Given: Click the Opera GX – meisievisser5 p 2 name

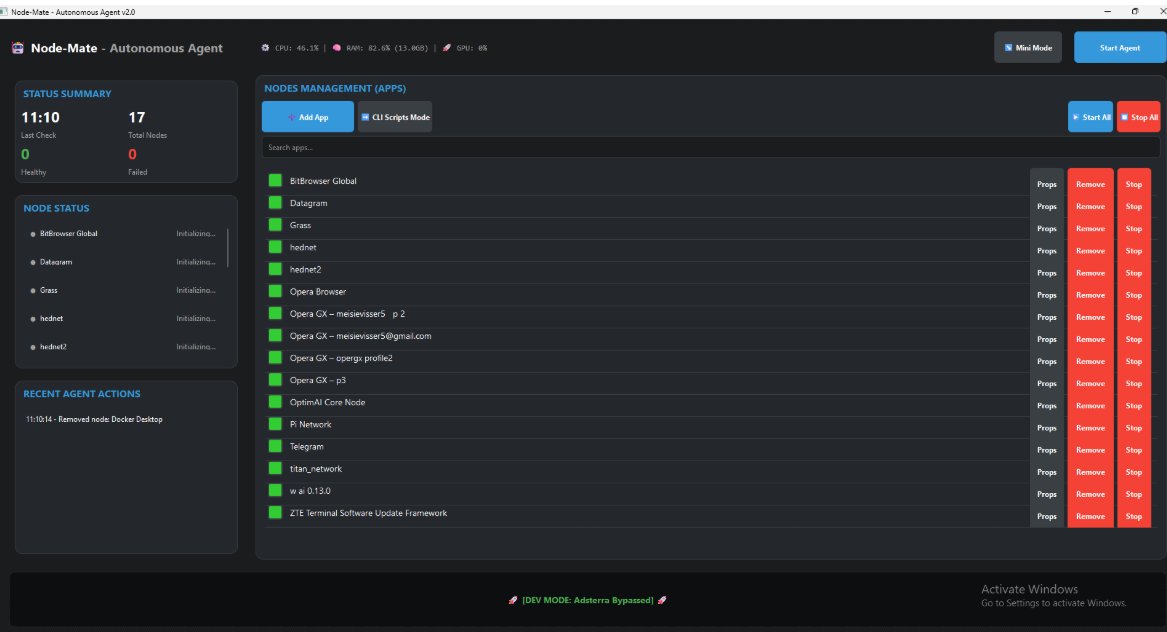Looking at the screenshot, I should [x=348, y=313].
